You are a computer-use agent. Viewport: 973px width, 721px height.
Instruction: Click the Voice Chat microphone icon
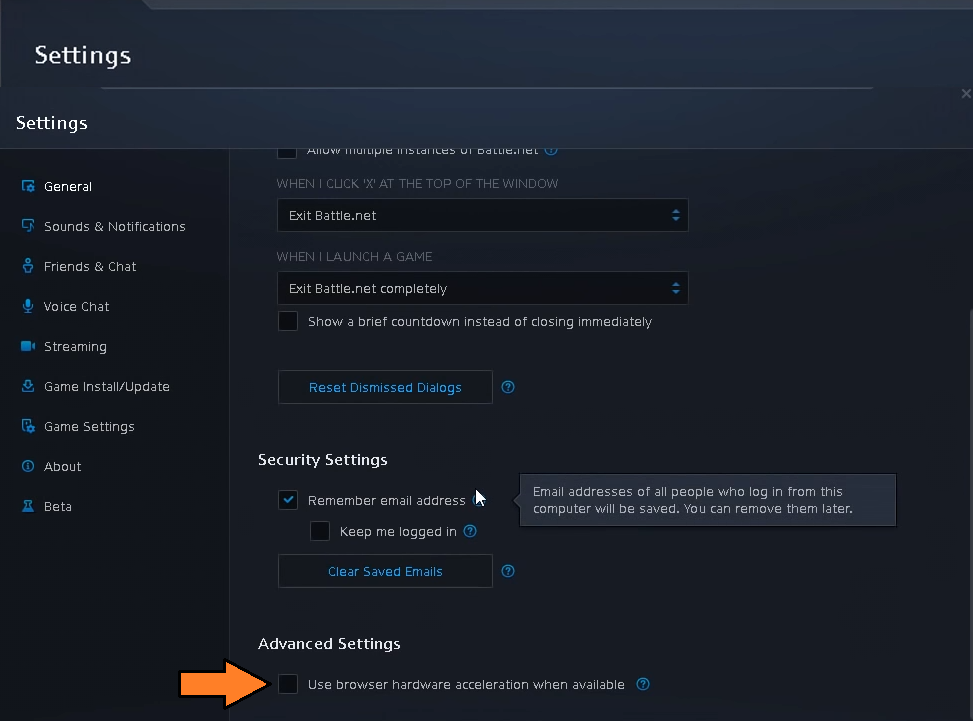(x=28, y=306)
